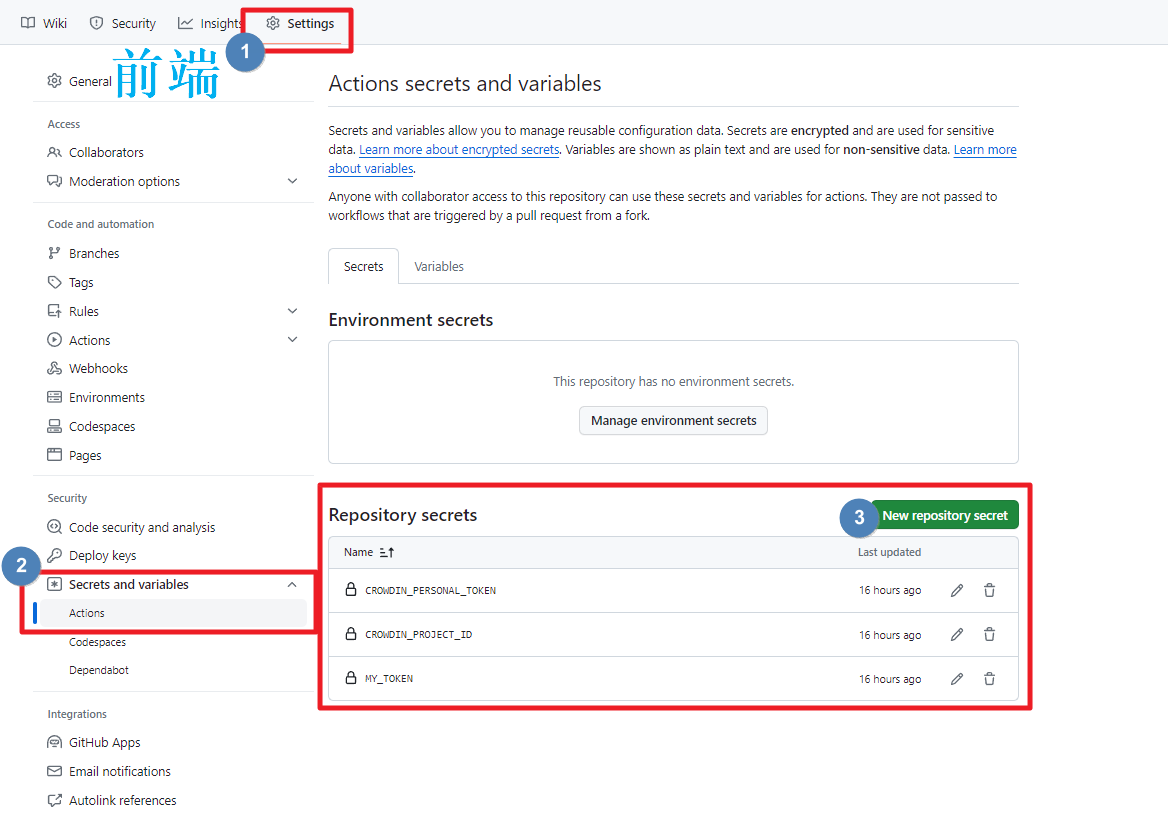Expand the Rules sidebar section
The image size is (1168, 834).
[292, 311]
